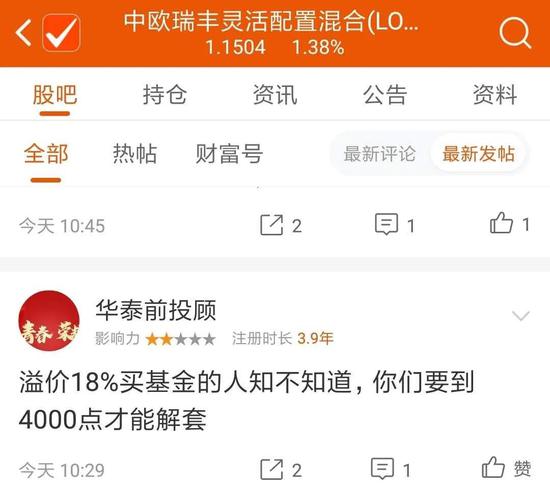Screen dimensions: 550x489
Task: Select the 热帖 filter
Action: [x=135, y=154]
